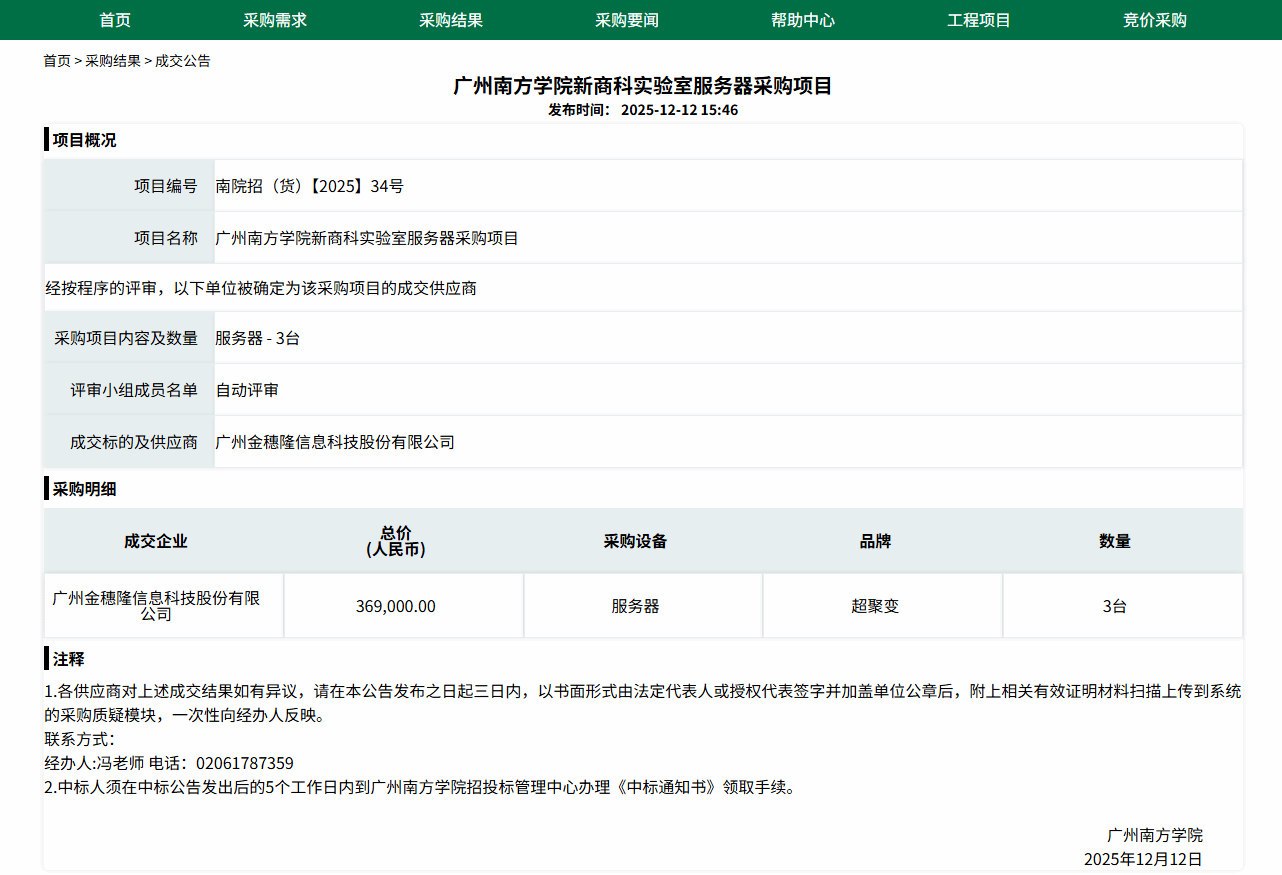Viewport: 1282px width, 875px height.
Task: Select the 成交企业 column header
Action: pyautogui.click(x=156, y=541)
